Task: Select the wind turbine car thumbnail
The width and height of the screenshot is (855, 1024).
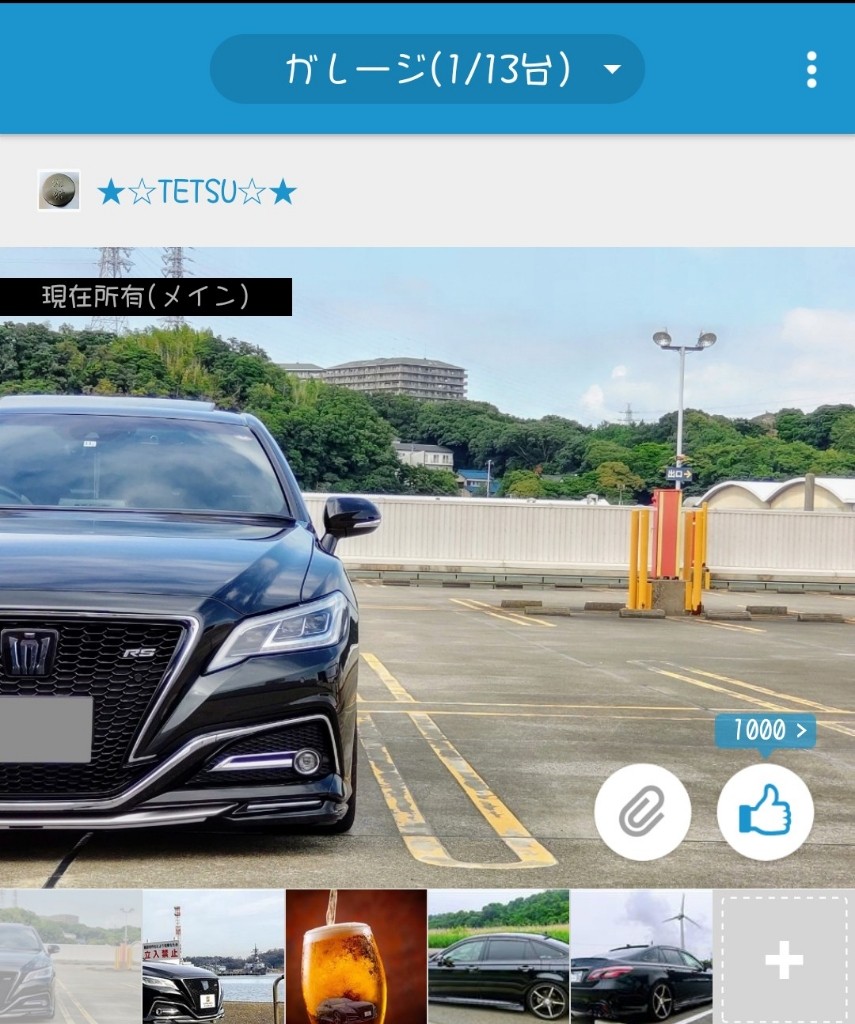Action: click(641, 956)
